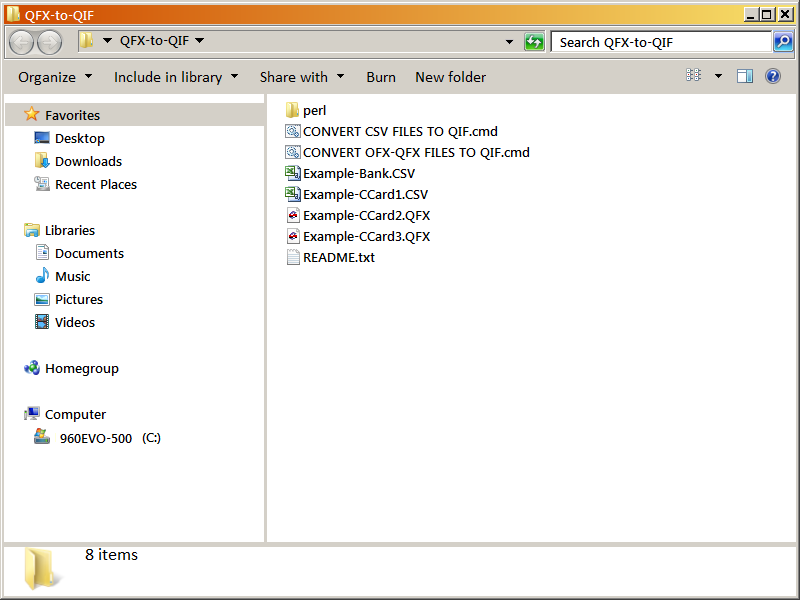The width and height of the screenshot is (800, 600).
Task: Click the Change your view icon
Action: (x=694, y=76)
